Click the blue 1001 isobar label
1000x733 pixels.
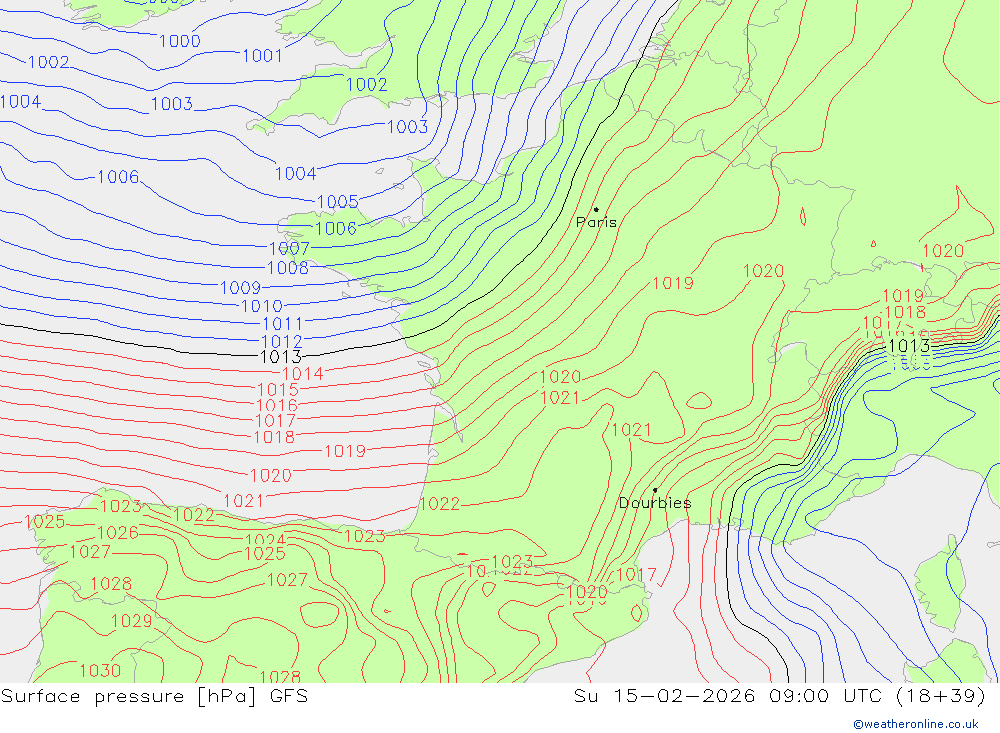pos(263,56)
